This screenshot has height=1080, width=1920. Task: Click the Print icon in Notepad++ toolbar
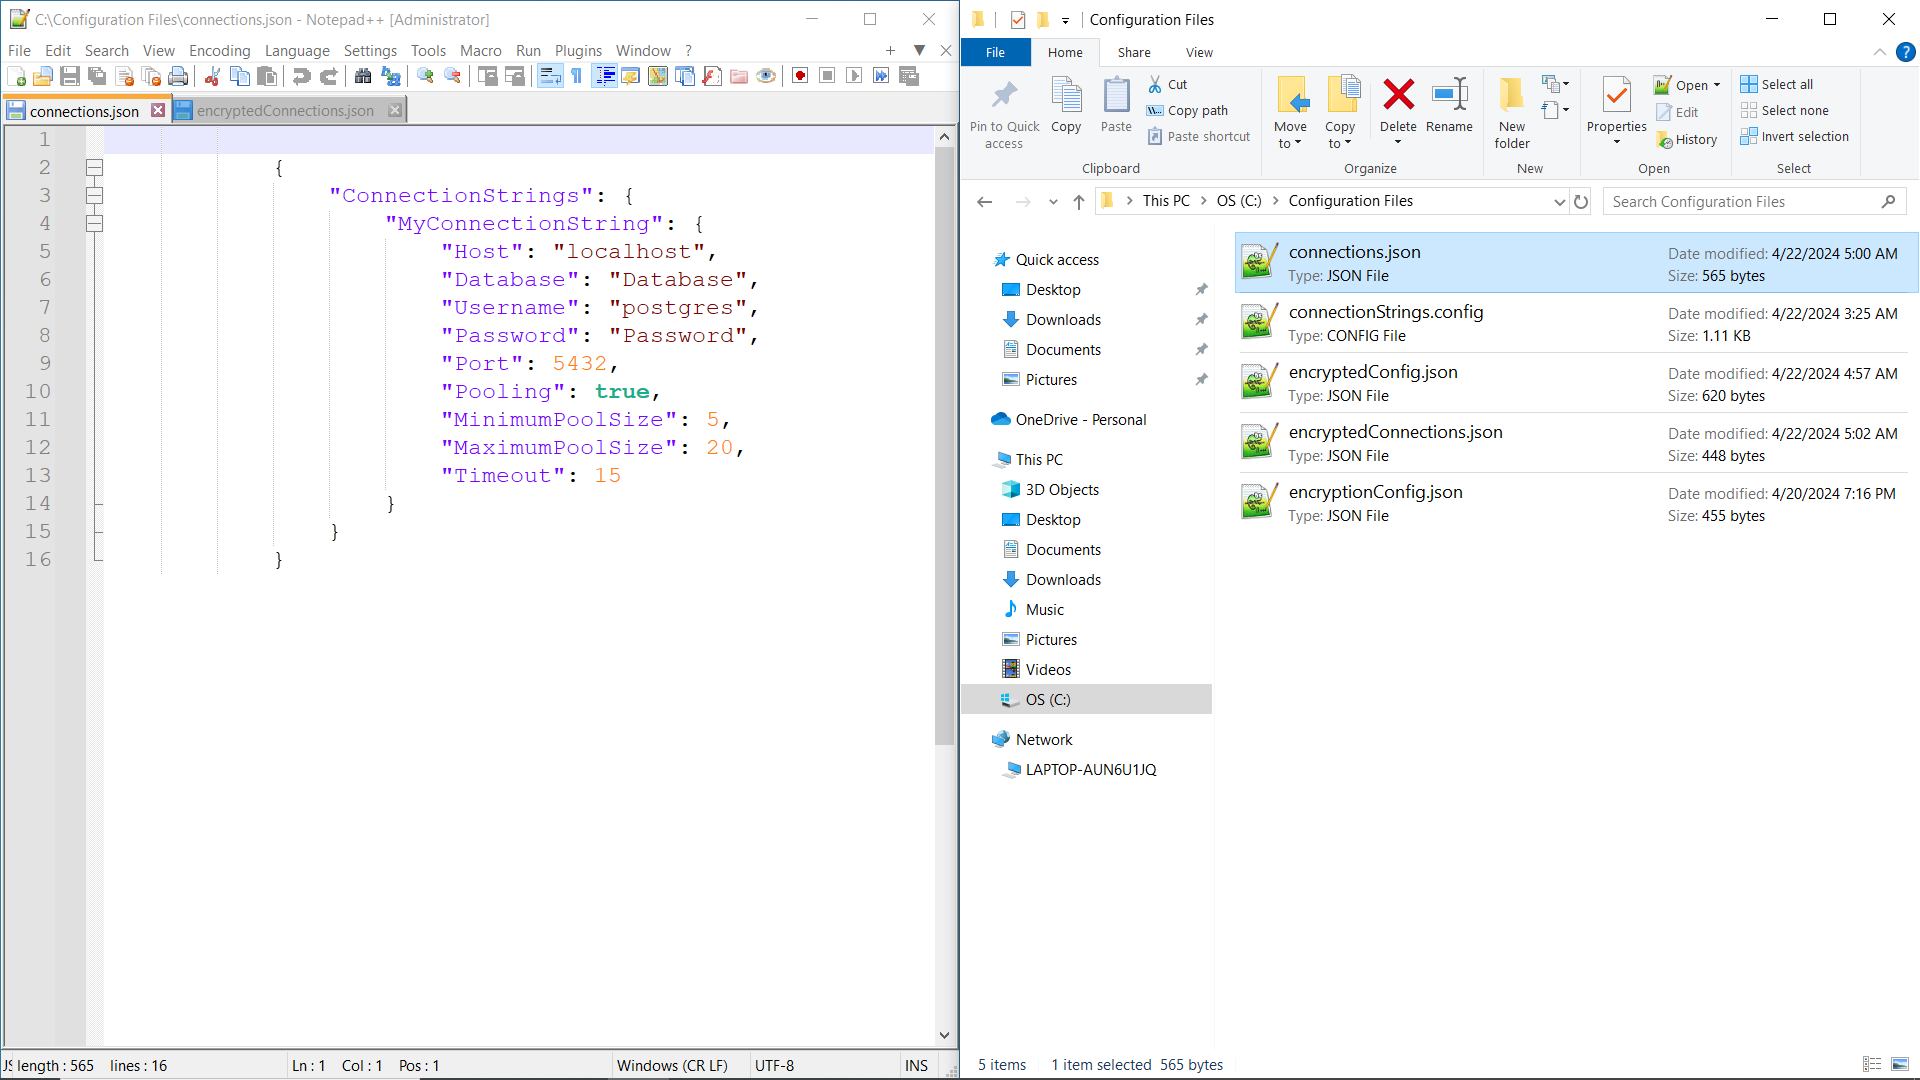(178, 77)
